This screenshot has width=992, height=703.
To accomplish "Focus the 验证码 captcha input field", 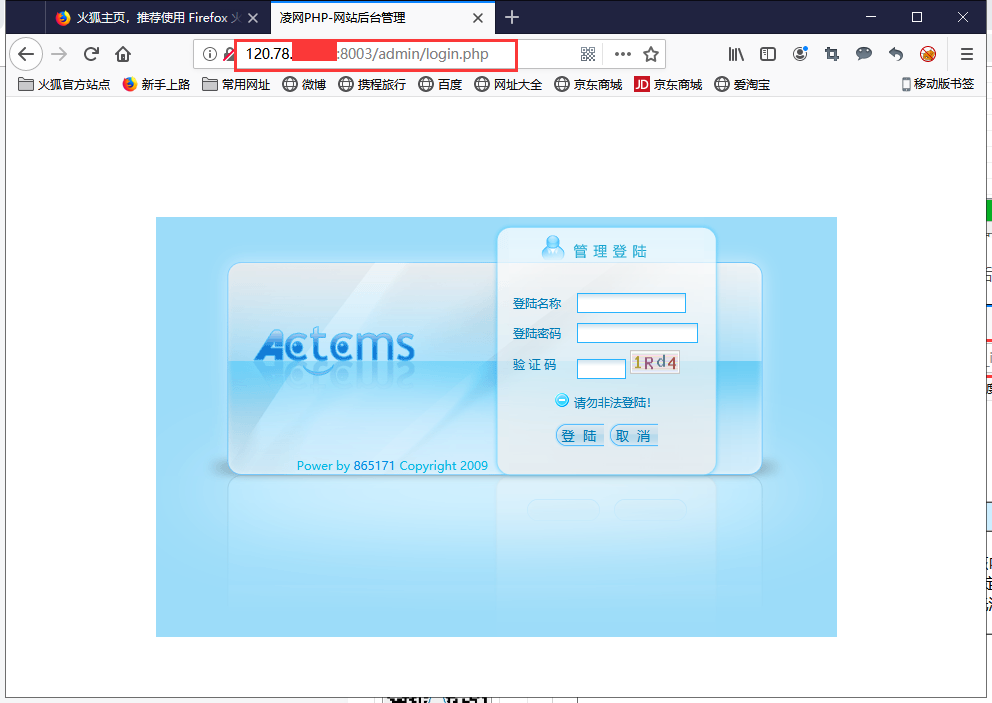I will click(x=601, y=369).
